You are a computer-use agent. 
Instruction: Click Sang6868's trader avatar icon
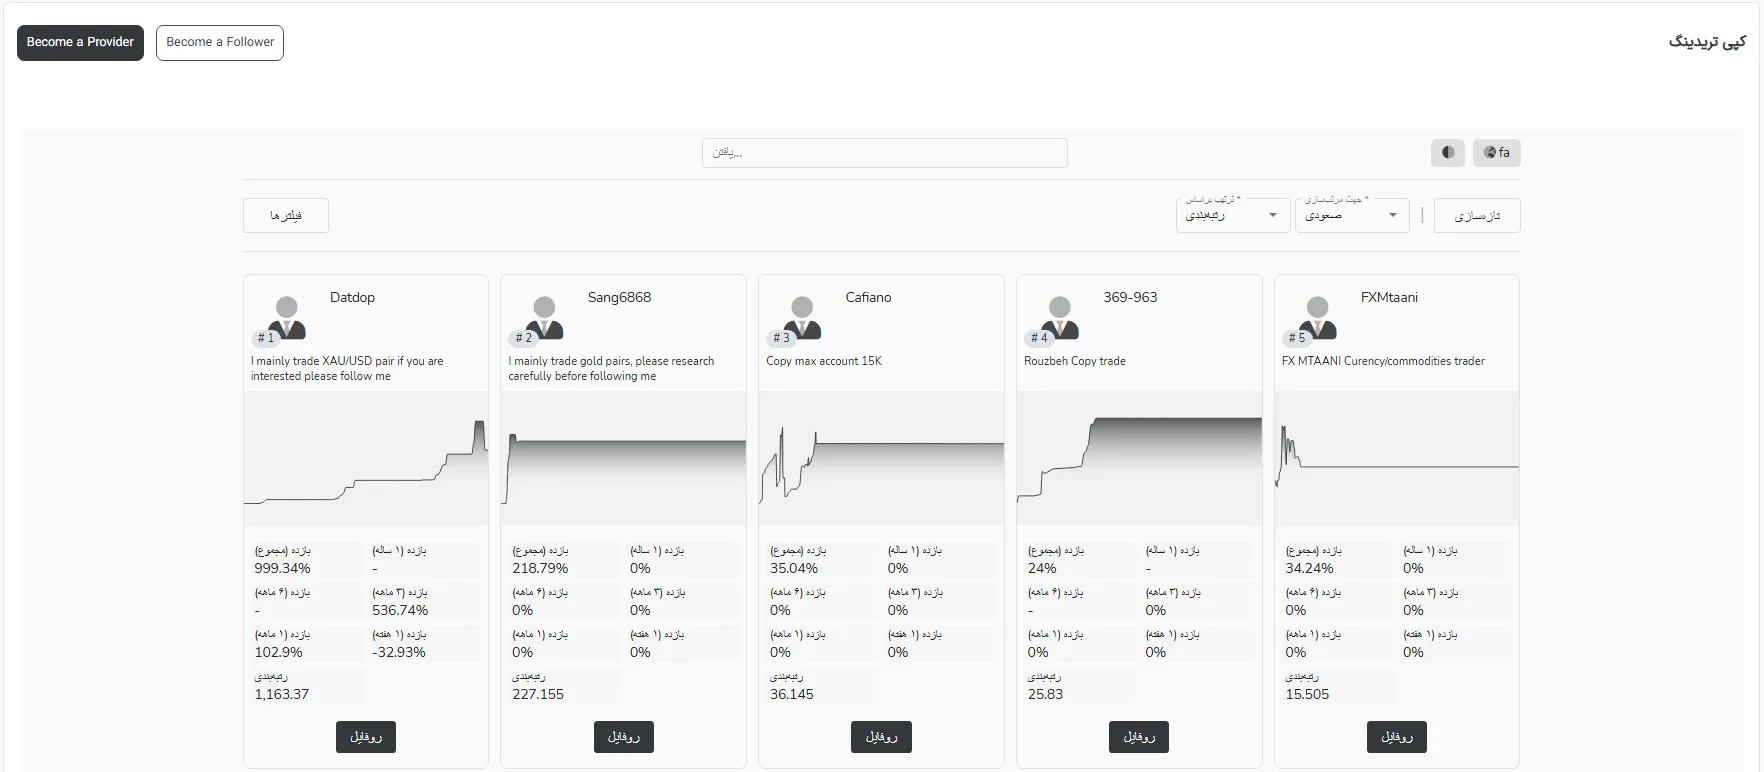click(x=545, y=316)
